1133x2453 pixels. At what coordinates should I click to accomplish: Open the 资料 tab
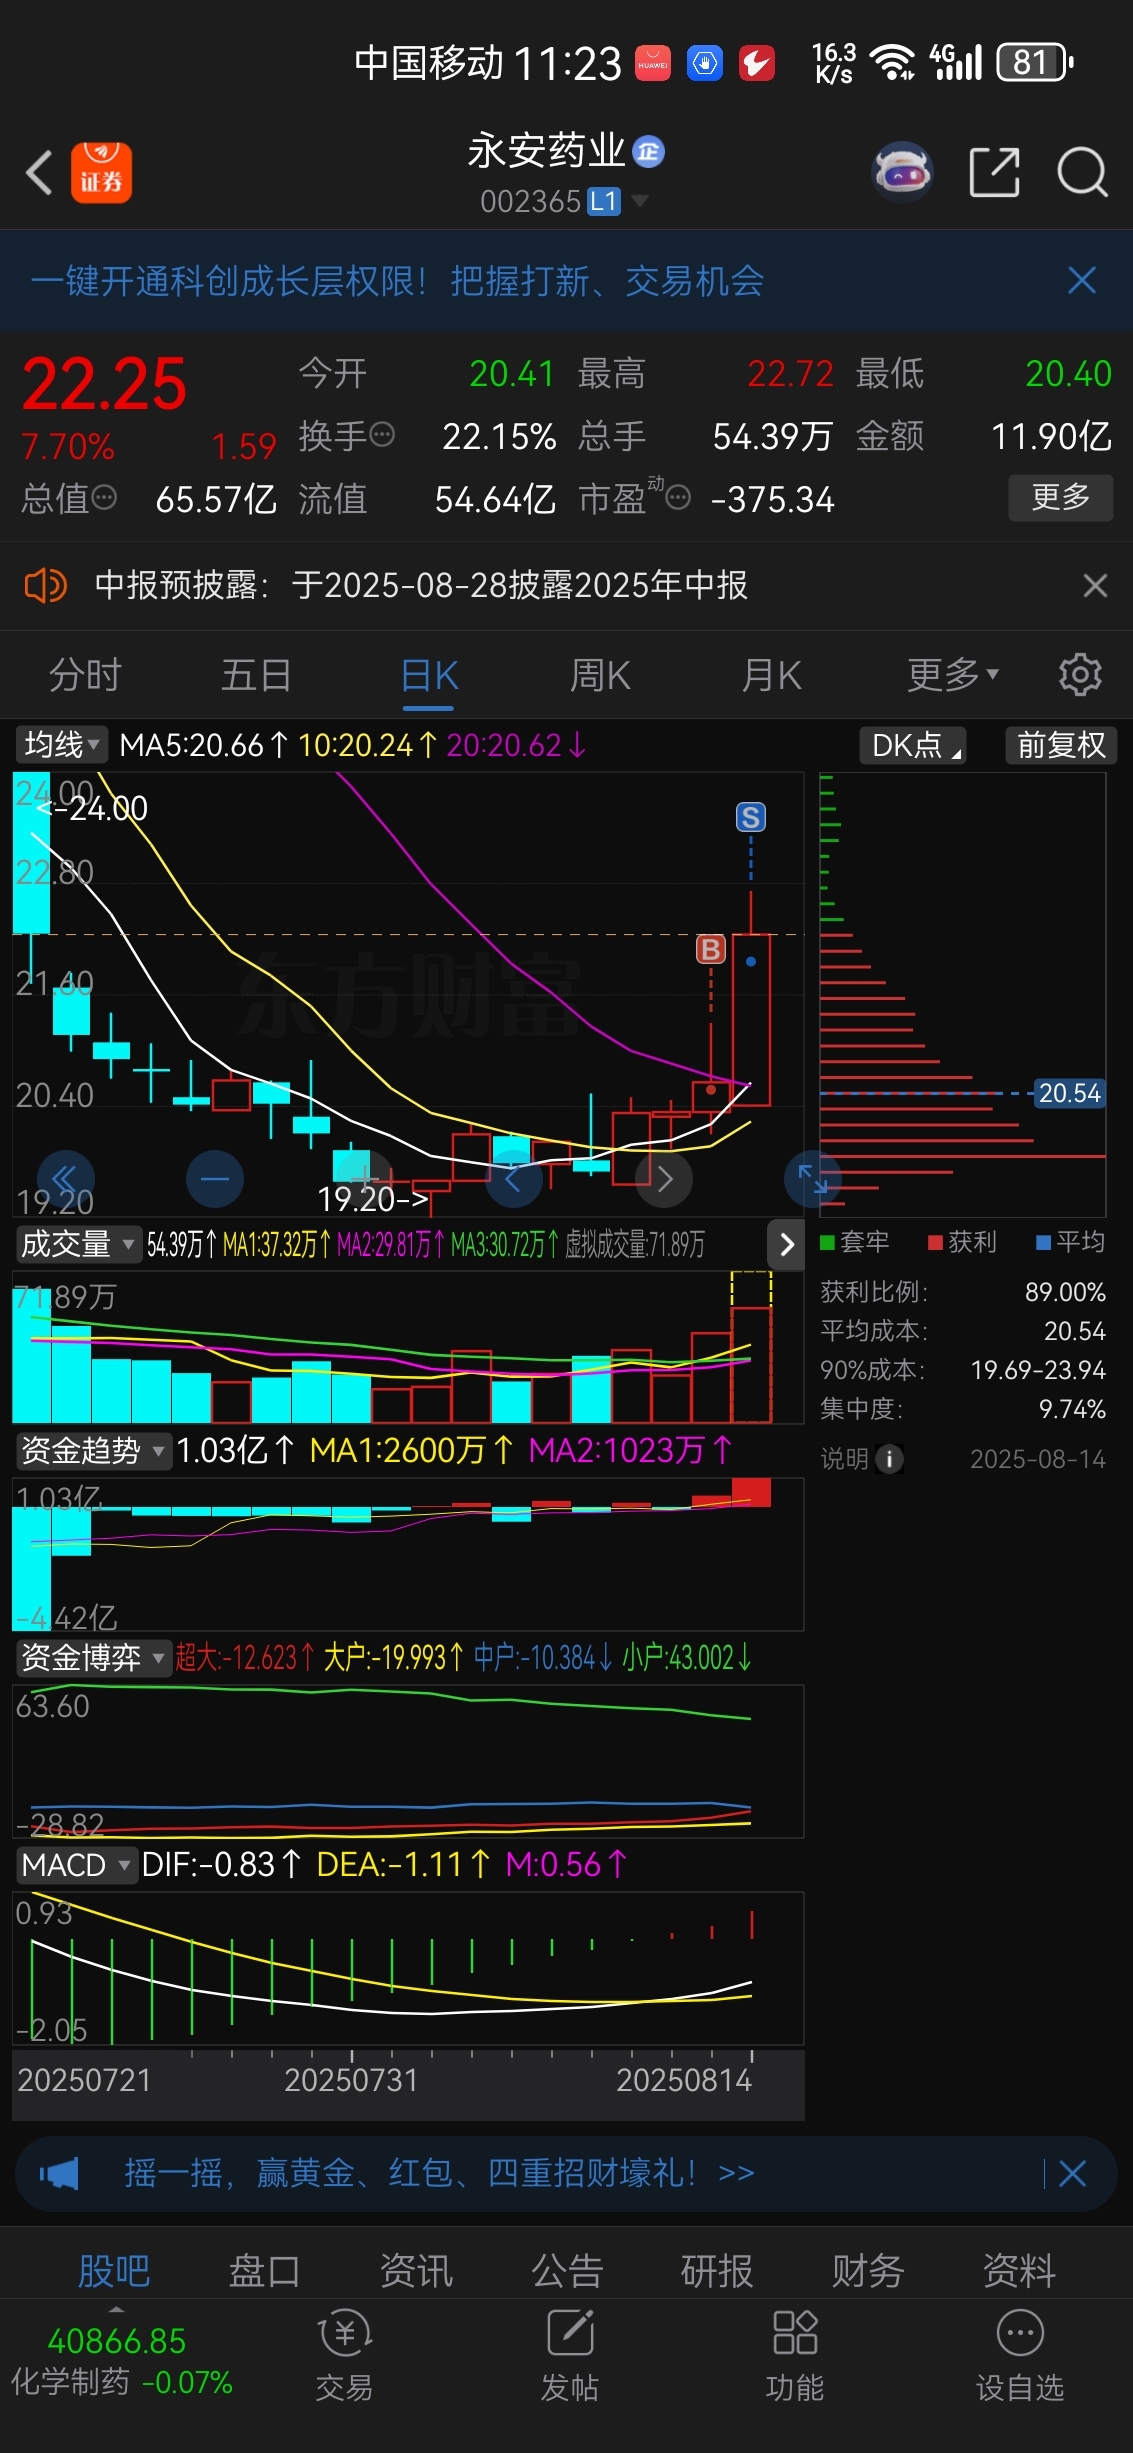[1019, 2271]
